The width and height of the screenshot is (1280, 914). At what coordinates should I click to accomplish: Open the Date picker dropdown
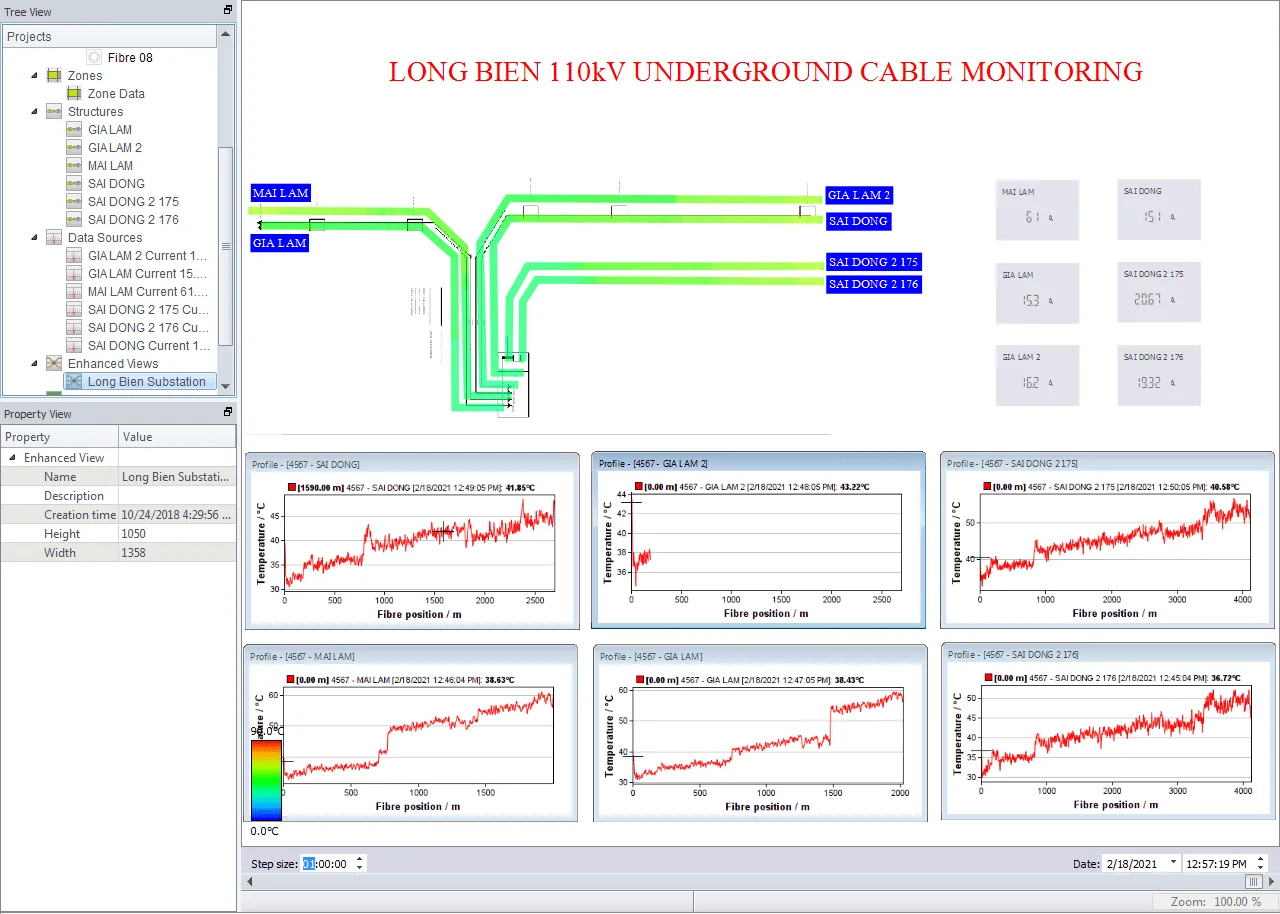pyautogui.click(x=1171, y=864)
